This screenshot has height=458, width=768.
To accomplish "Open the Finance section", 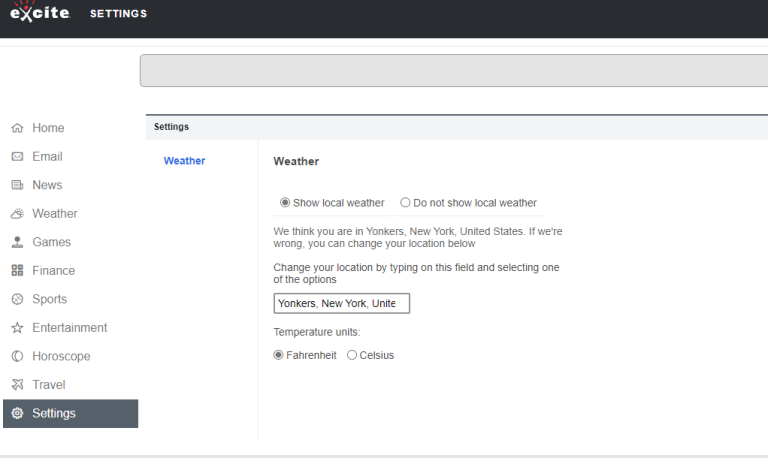I will point(54,270).
